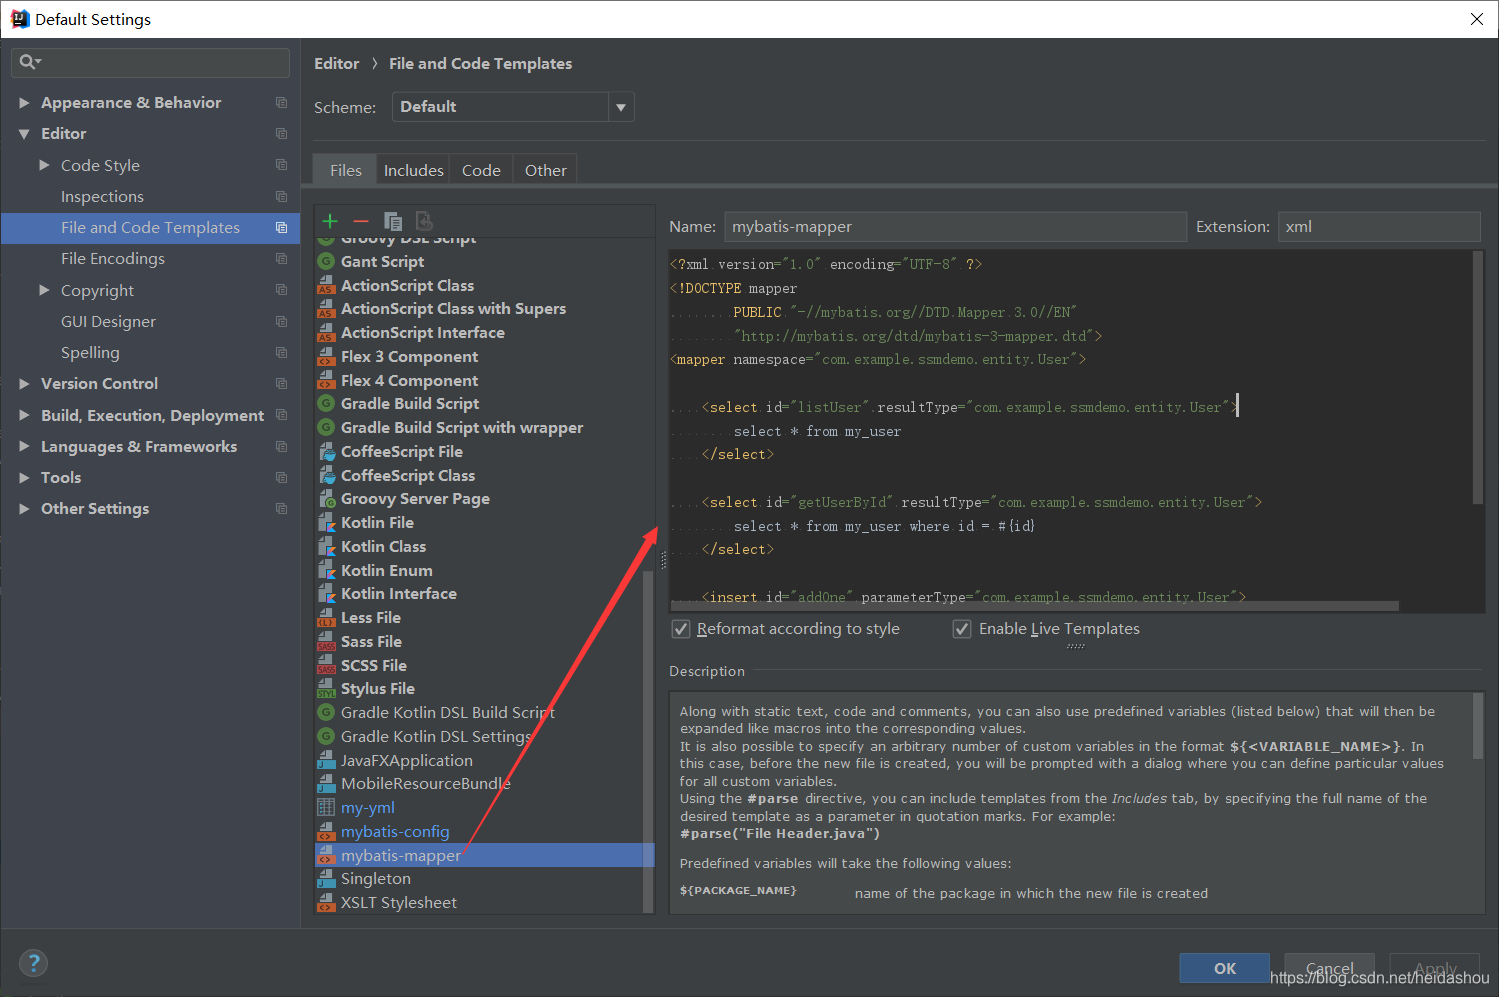
Task: Click the Gradle Build Script icon
Action: (326, 404)
